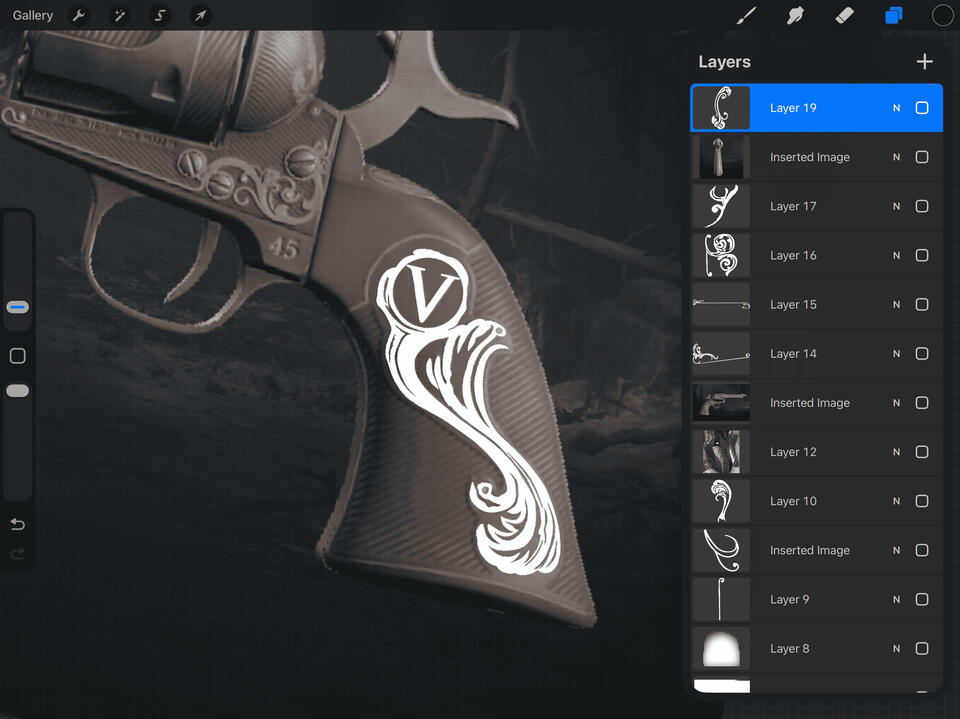Open blend mode N for Layer 16
The width and height of the screenshot is (960, 719).
pyautogui.click(x=896, y=255)
